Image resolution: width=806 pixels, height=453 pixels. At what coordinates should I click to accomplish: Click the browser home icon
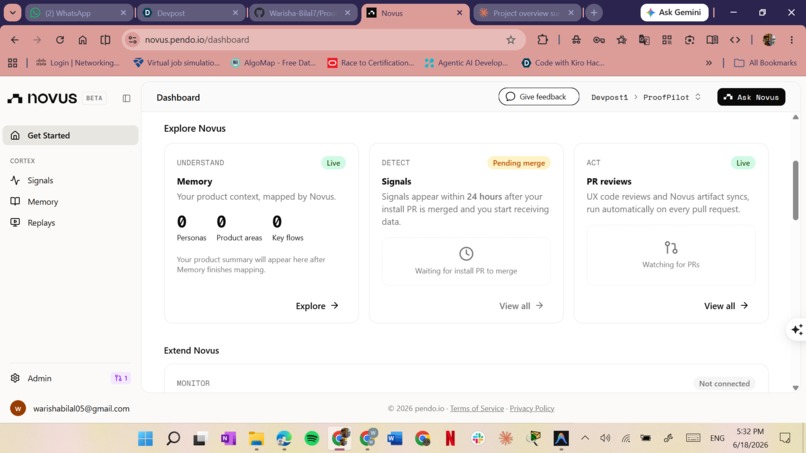[x=83, y=40]
